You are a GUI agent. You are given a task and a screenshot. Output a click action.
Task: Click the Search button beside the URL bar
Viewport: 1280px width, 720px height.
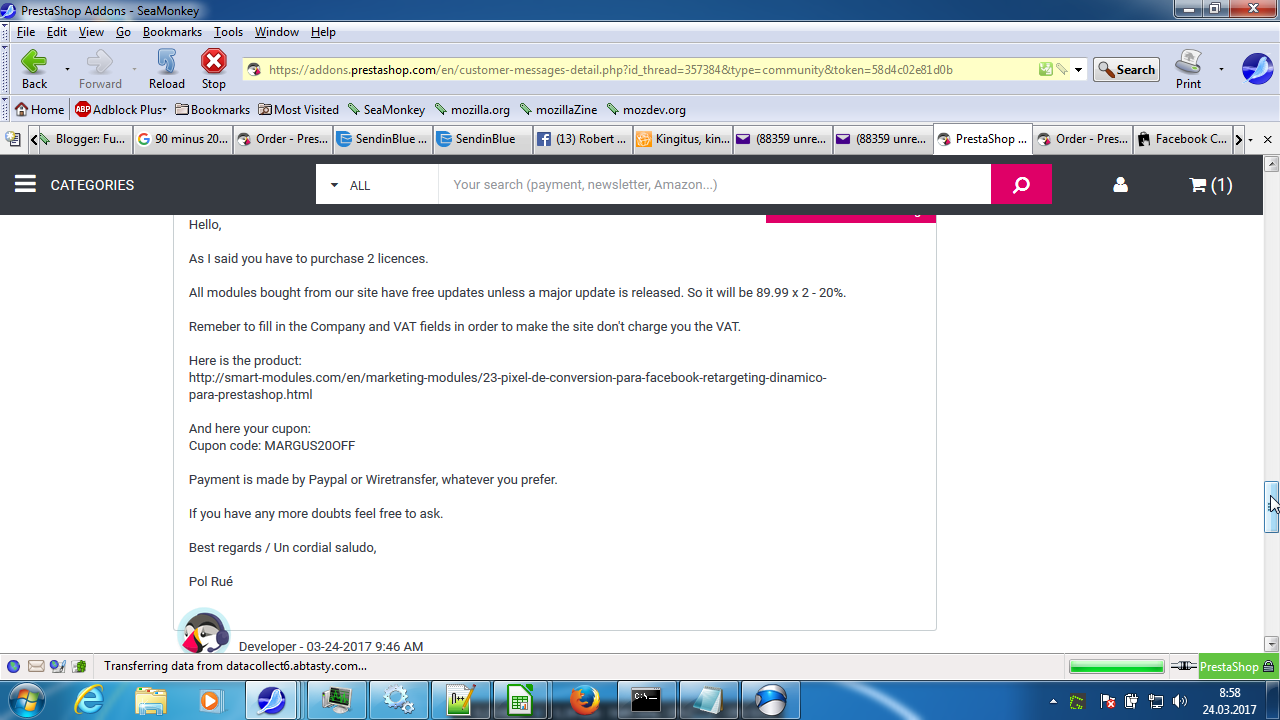[1126, 70]
